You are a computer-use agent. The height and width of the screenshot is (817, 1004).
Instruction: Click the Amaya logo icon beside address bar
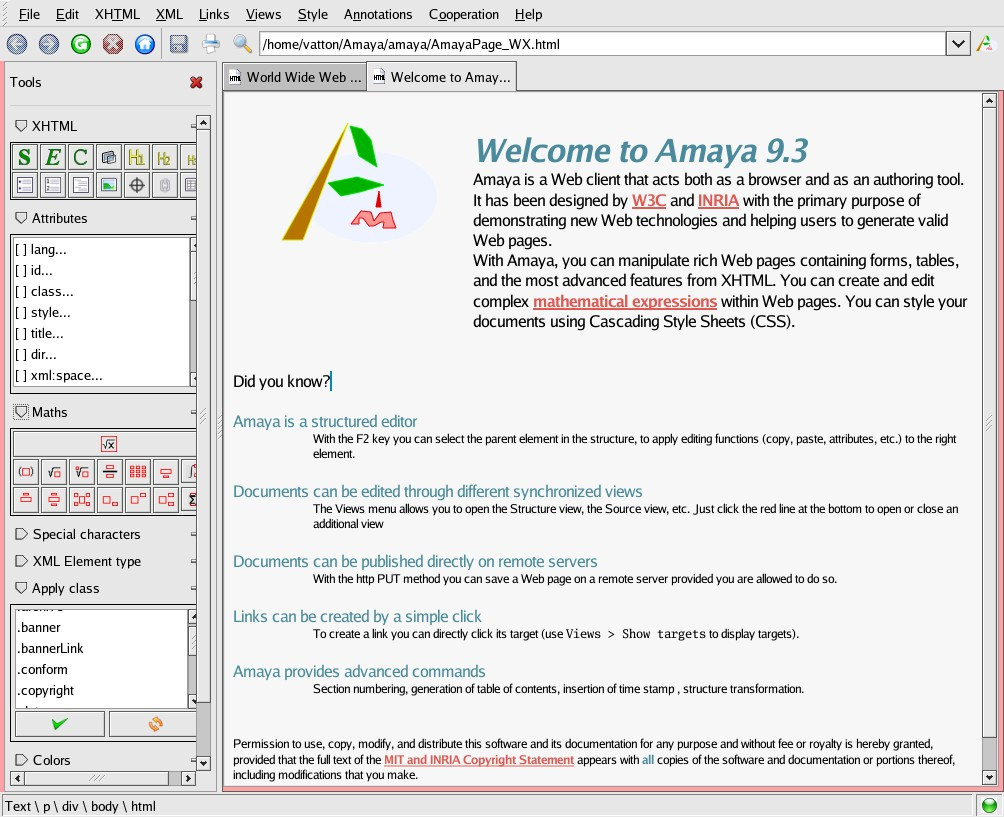tap(985, 44)
